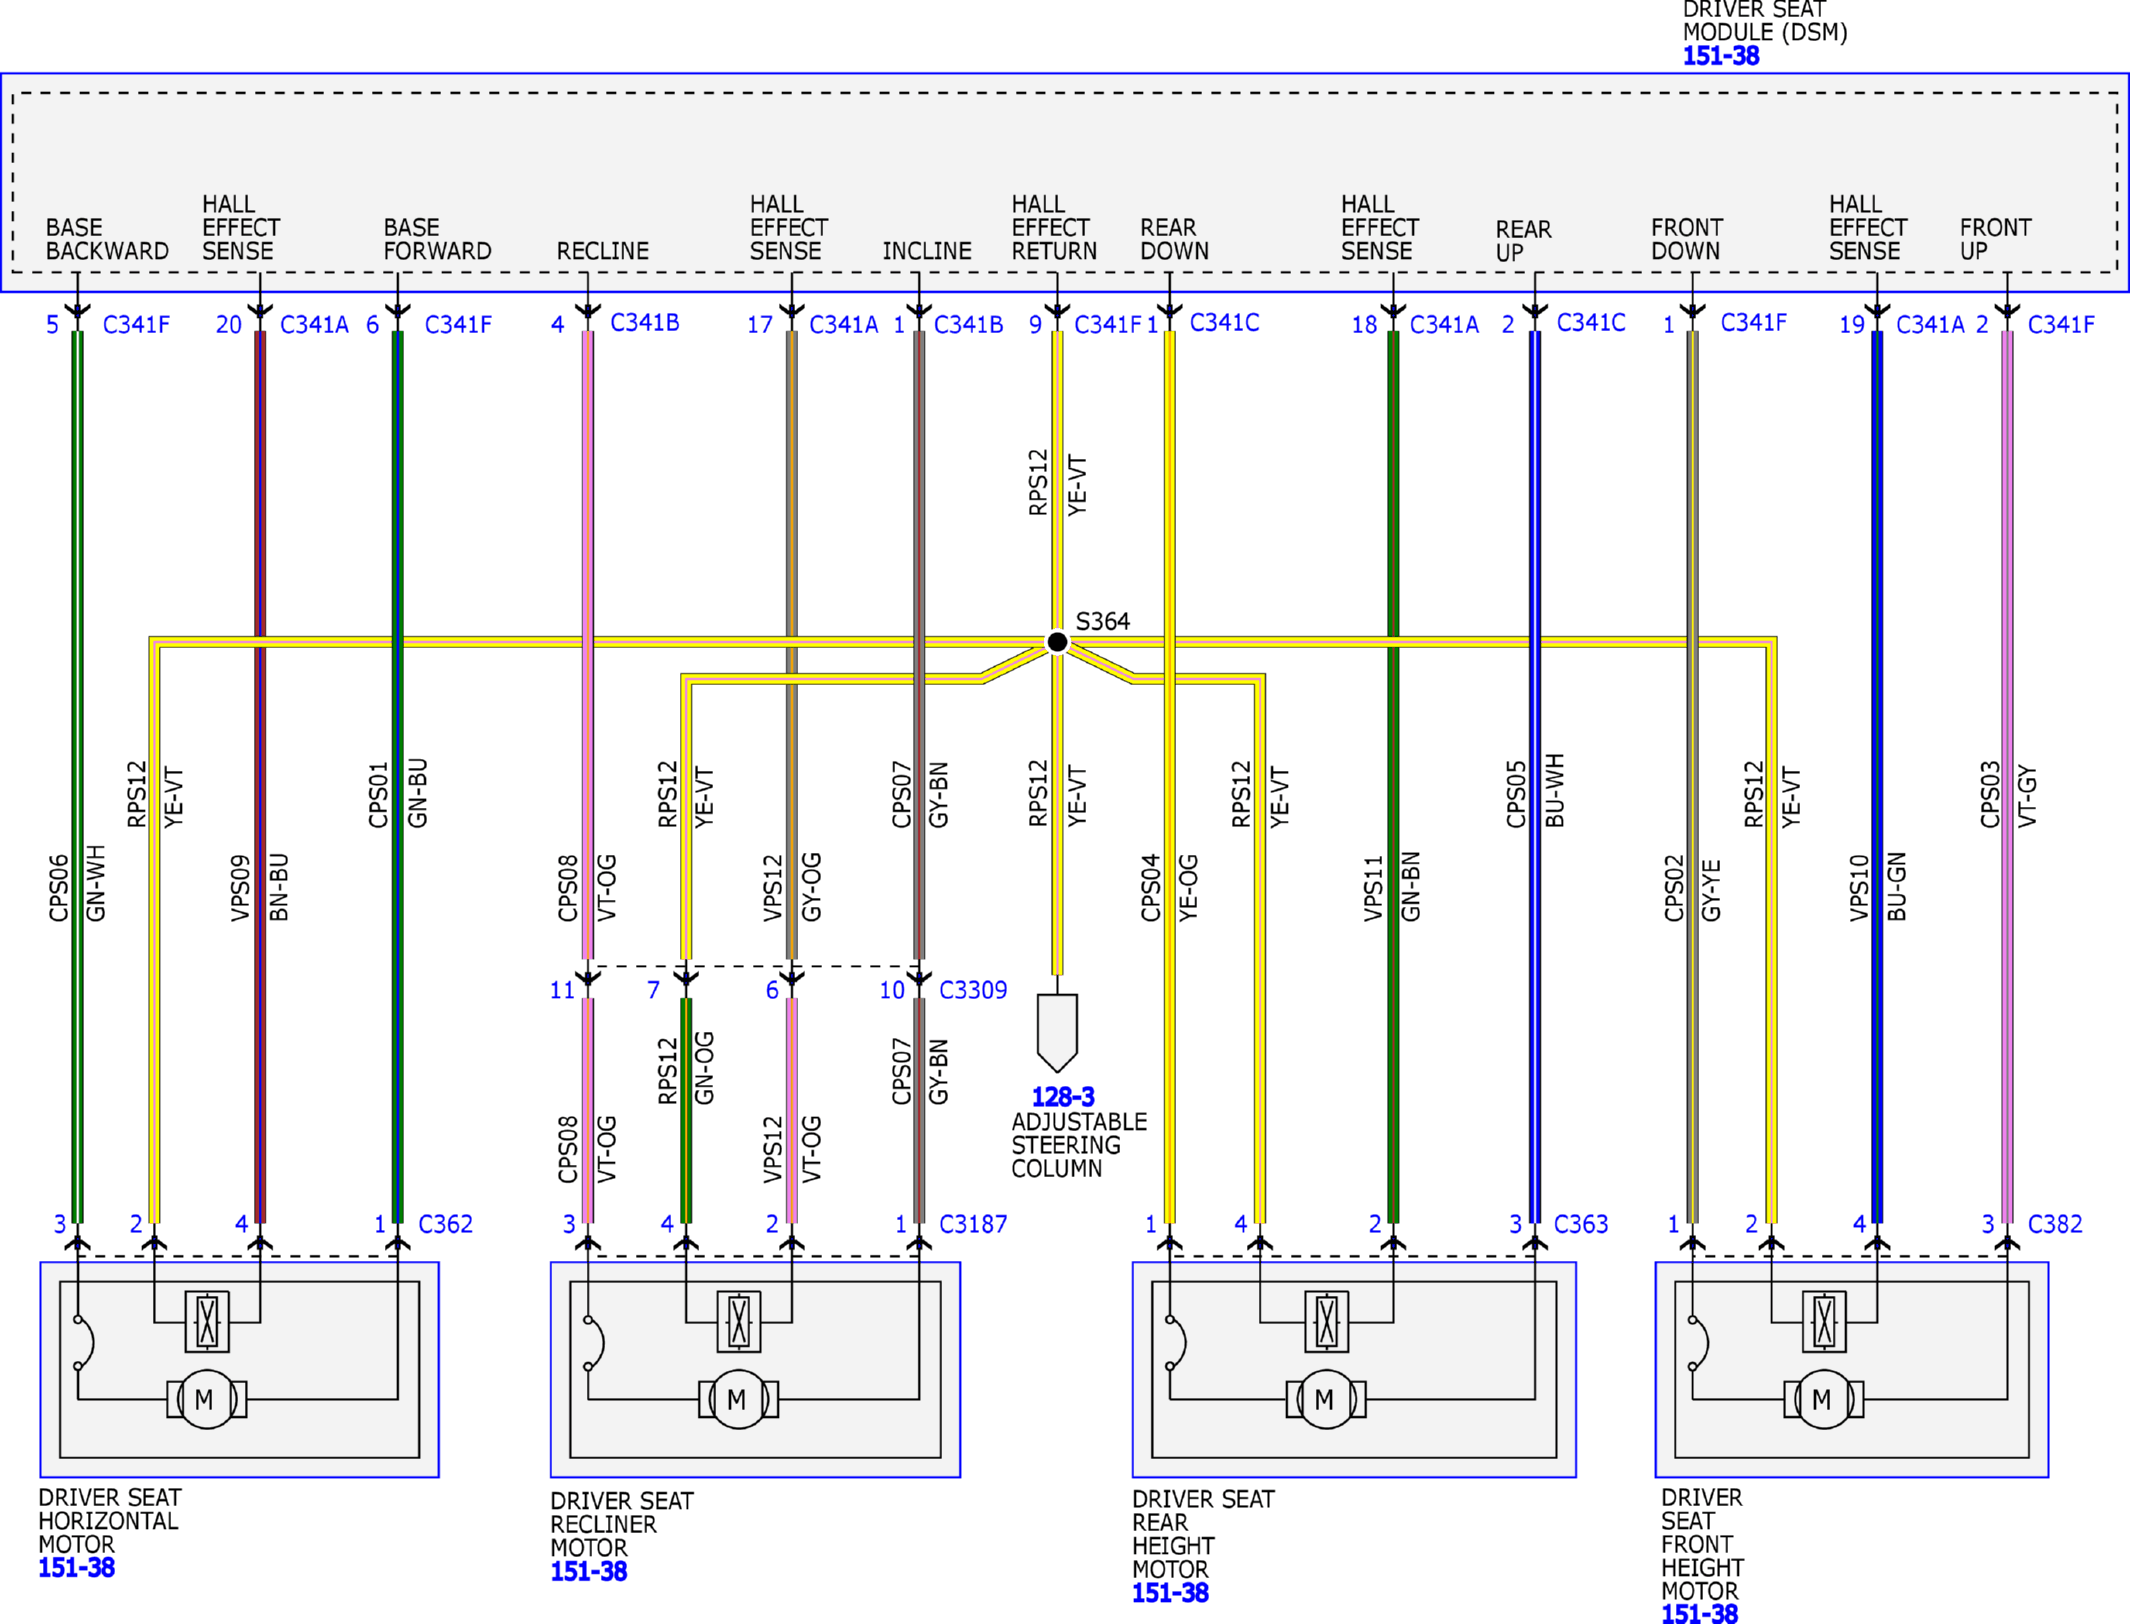This screenshot has height=1624, width=2130.
Task: Click the C363 connector label
Action: [x=1581, y=1224]
